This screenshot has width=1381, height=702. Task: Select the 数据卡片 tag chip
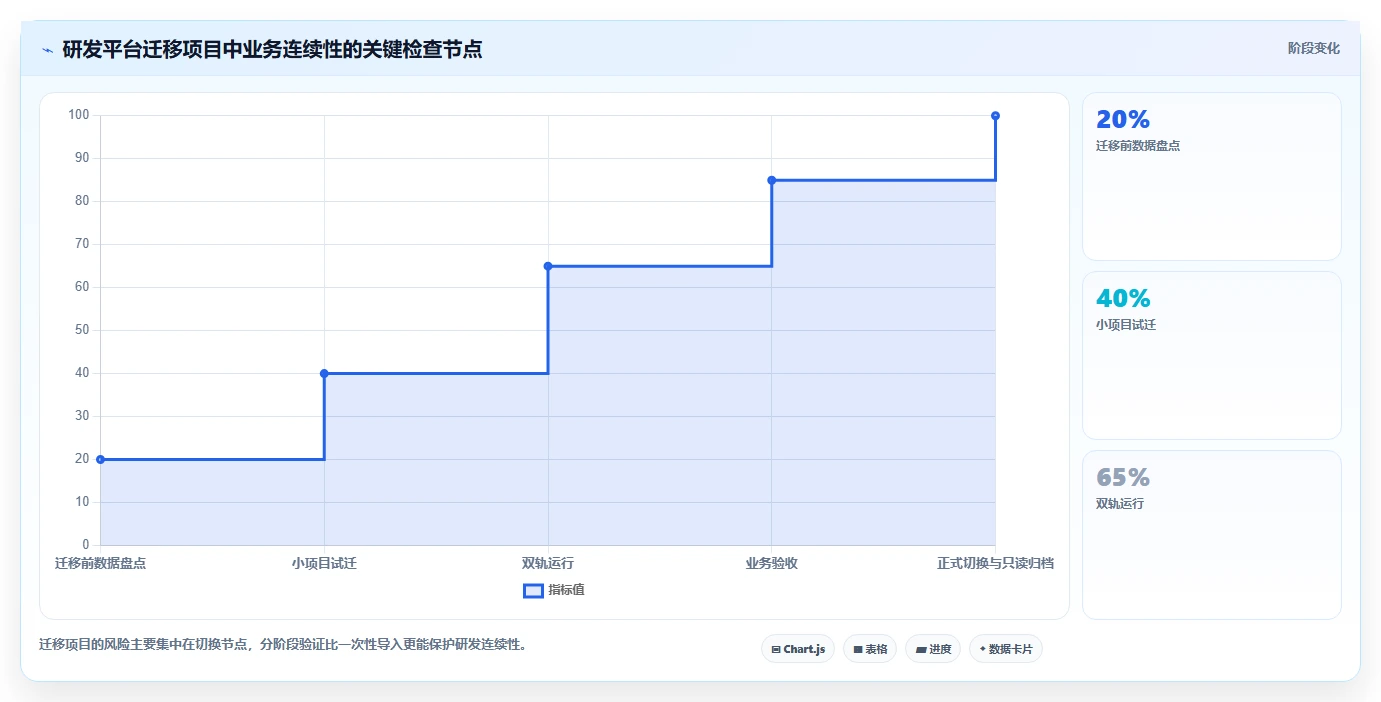click(1006, 649)
